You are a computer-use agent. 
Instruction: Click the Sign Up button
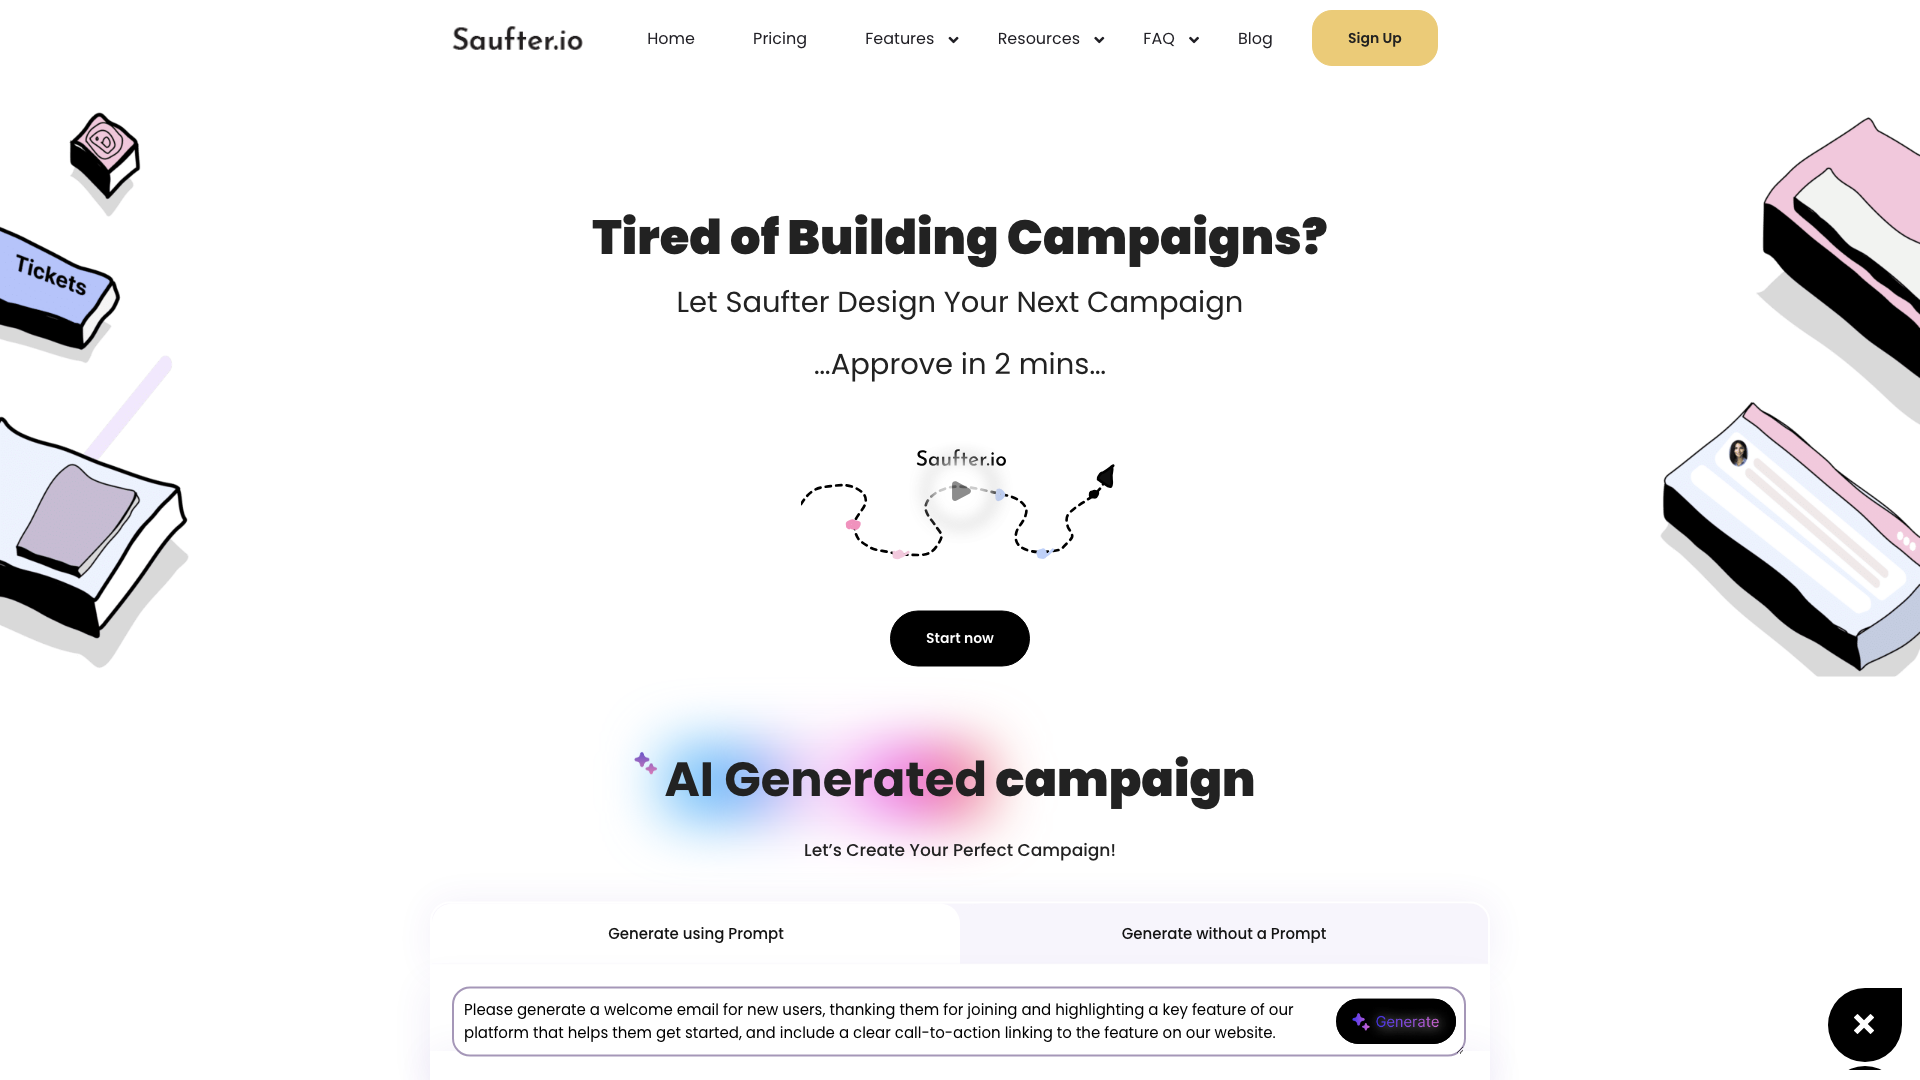click(1374, 38)
